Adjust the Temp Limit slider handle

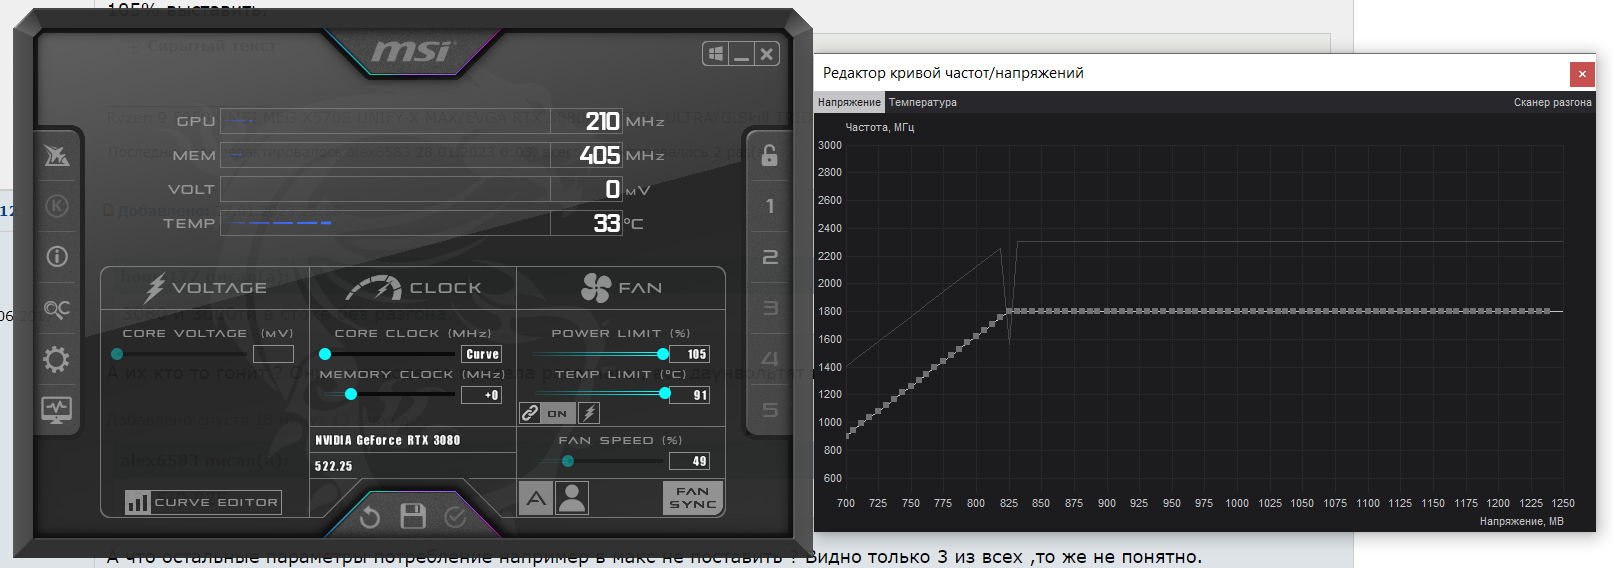(x=665, y=394)
